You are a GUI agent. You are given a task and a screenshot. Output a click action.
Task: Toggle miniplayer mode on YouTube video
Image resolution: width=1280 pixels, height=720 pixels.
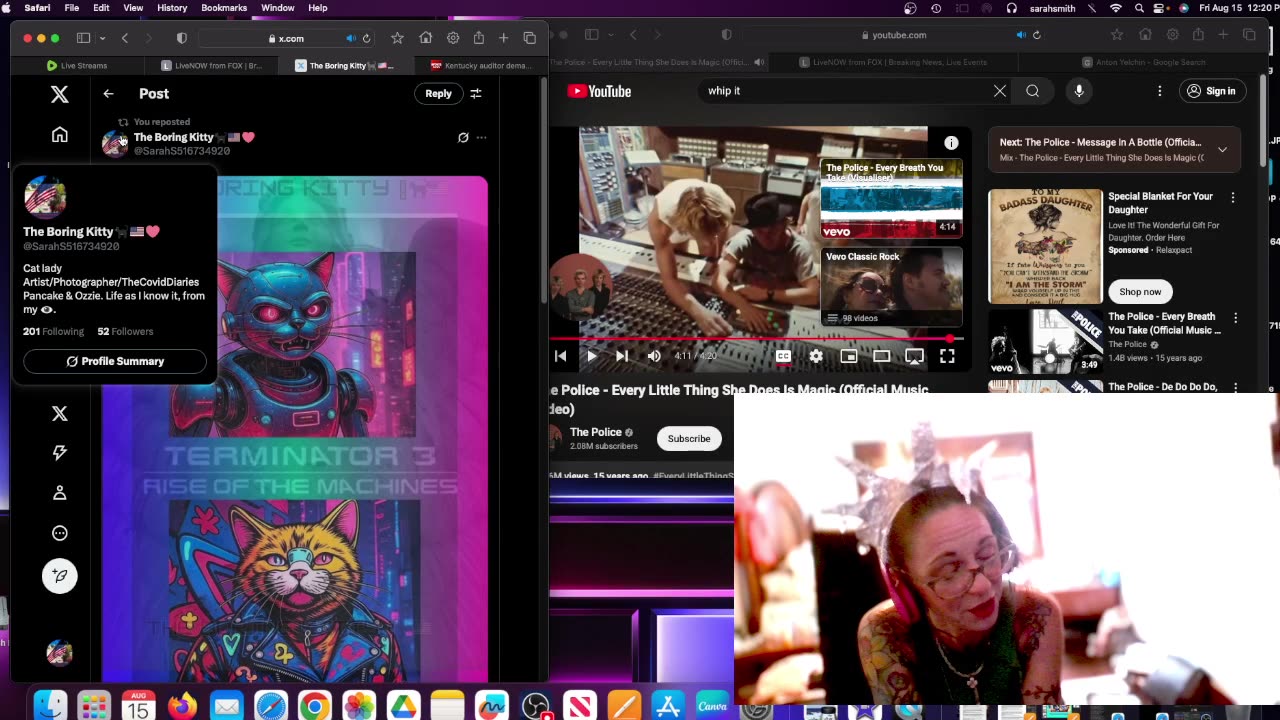tap(849, 356)
